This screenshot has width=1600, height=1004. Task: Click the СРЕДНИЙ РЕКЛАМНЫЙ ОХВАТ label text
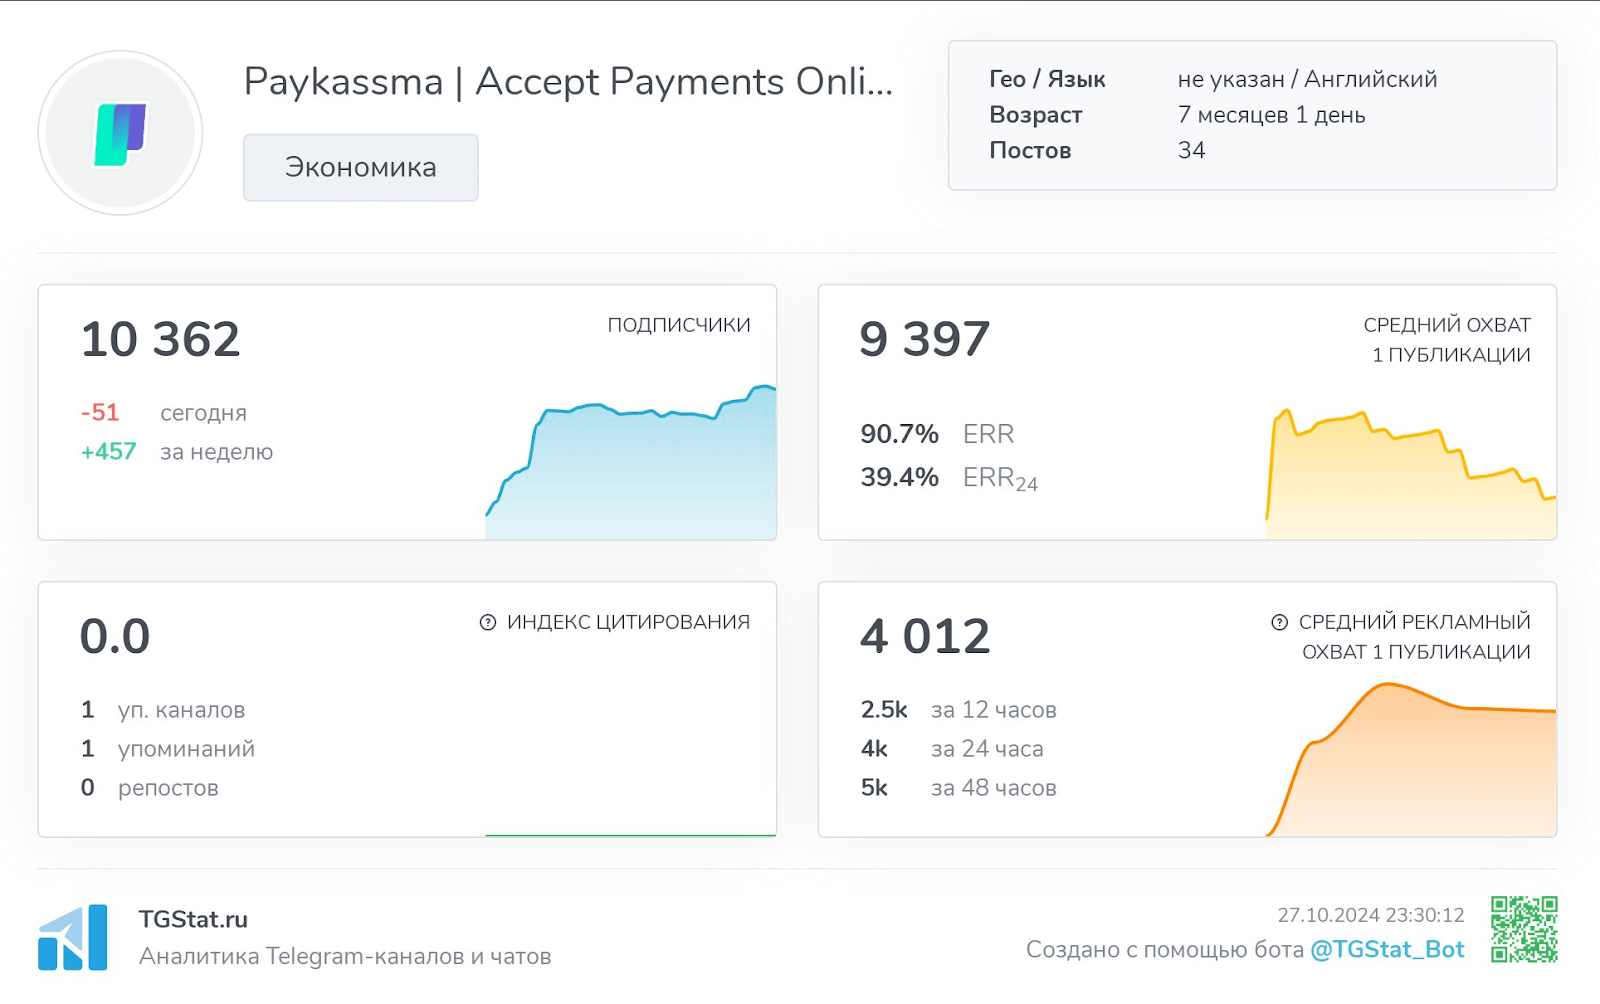1415,637
